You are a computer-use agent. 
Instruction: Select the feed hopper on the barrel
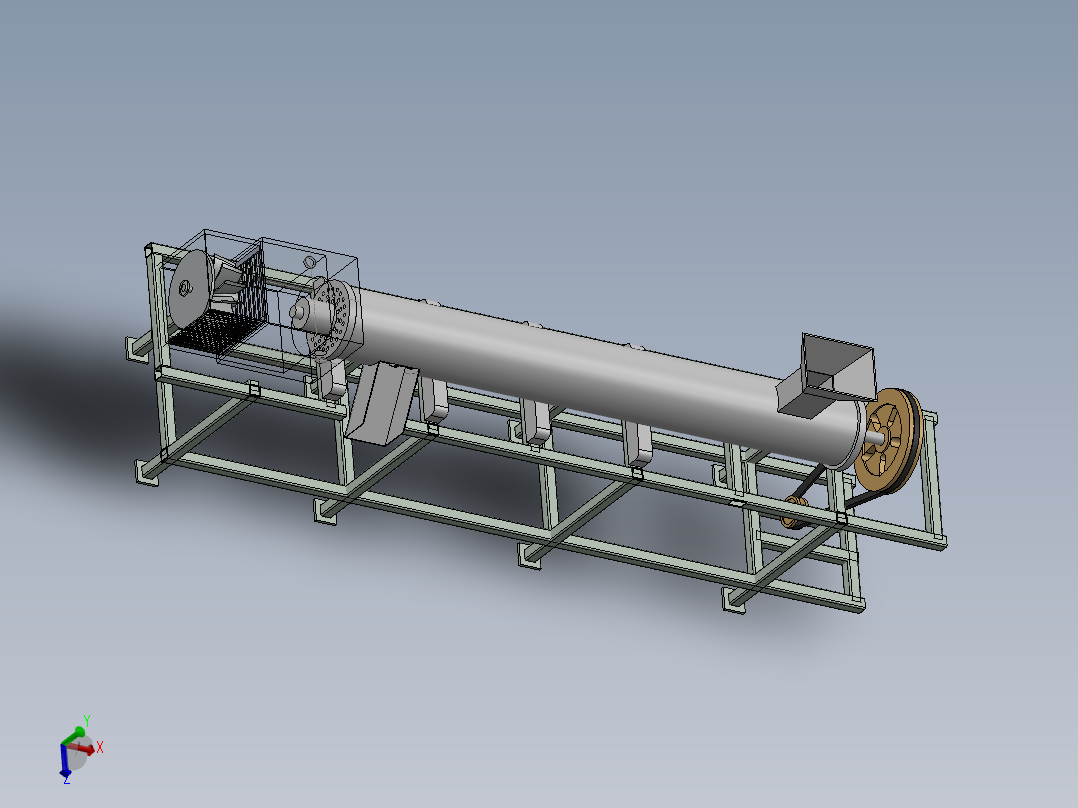click(826, 375)
